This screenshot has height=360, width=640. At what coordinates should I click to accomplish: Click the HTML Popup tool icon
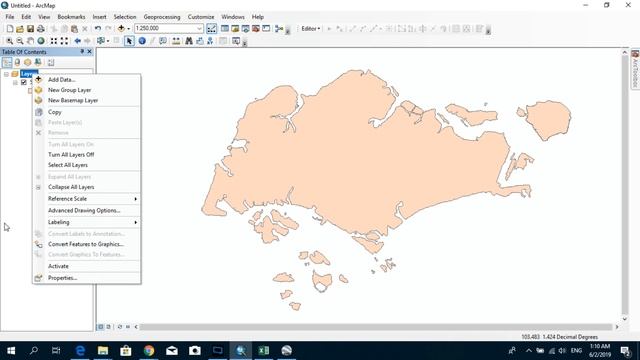tap(163, 41)
